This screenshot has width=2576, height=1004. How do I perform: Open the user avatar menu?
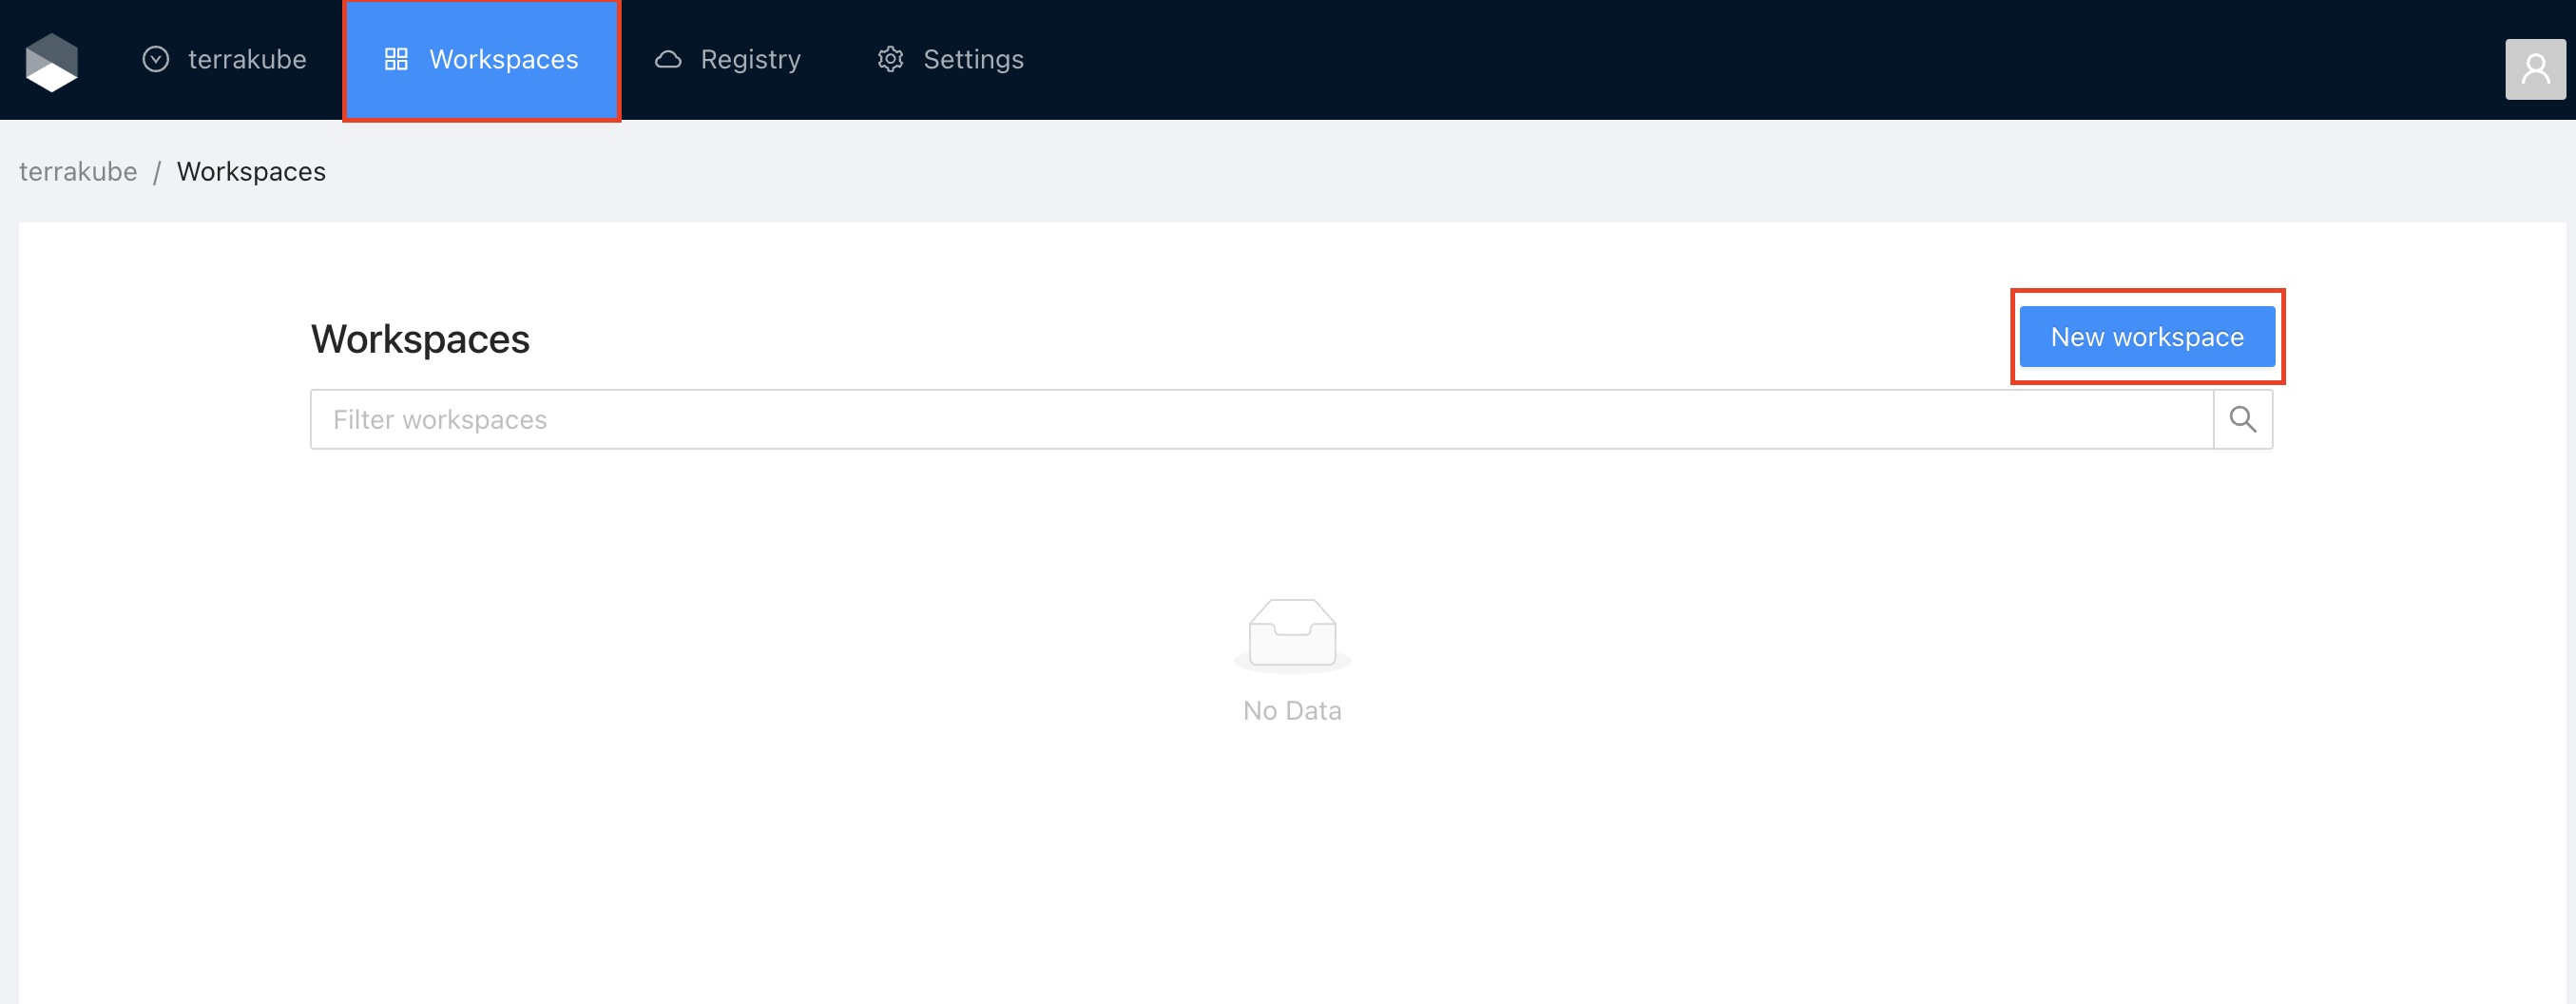[2534, 69]
